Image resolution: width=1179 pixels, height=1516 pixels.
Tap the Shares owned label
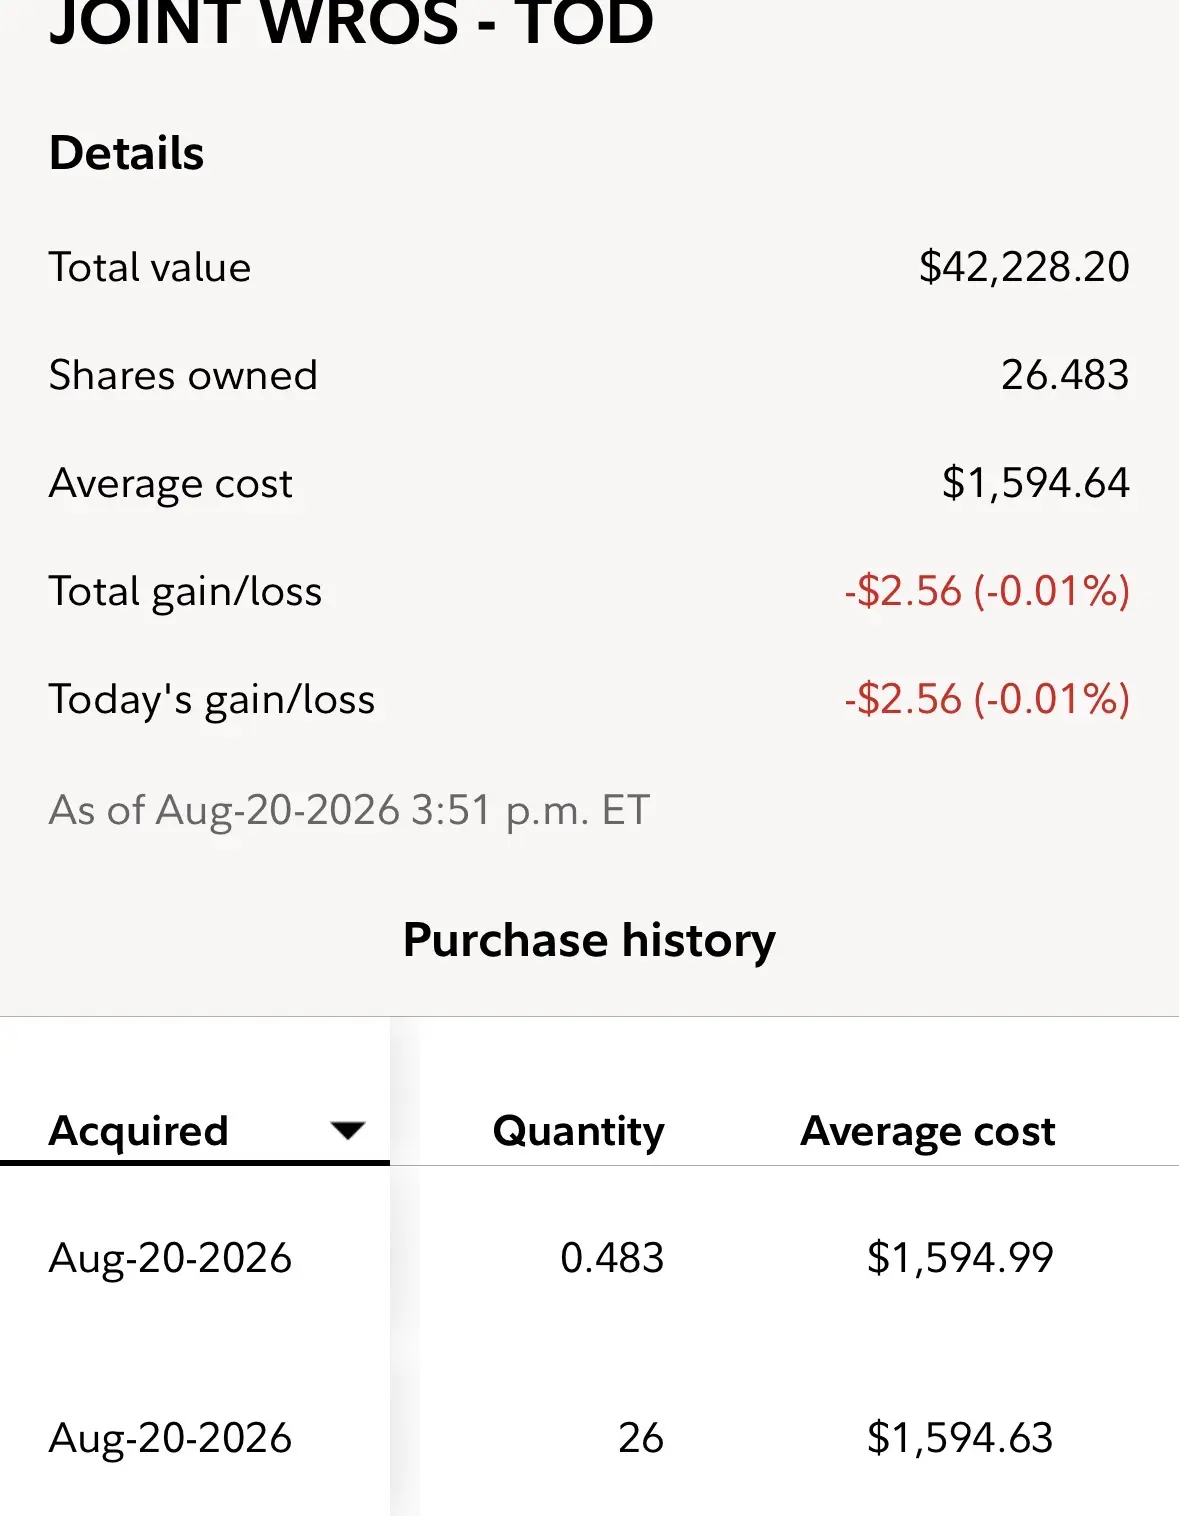pyautogui.click(x=183, y=375)
